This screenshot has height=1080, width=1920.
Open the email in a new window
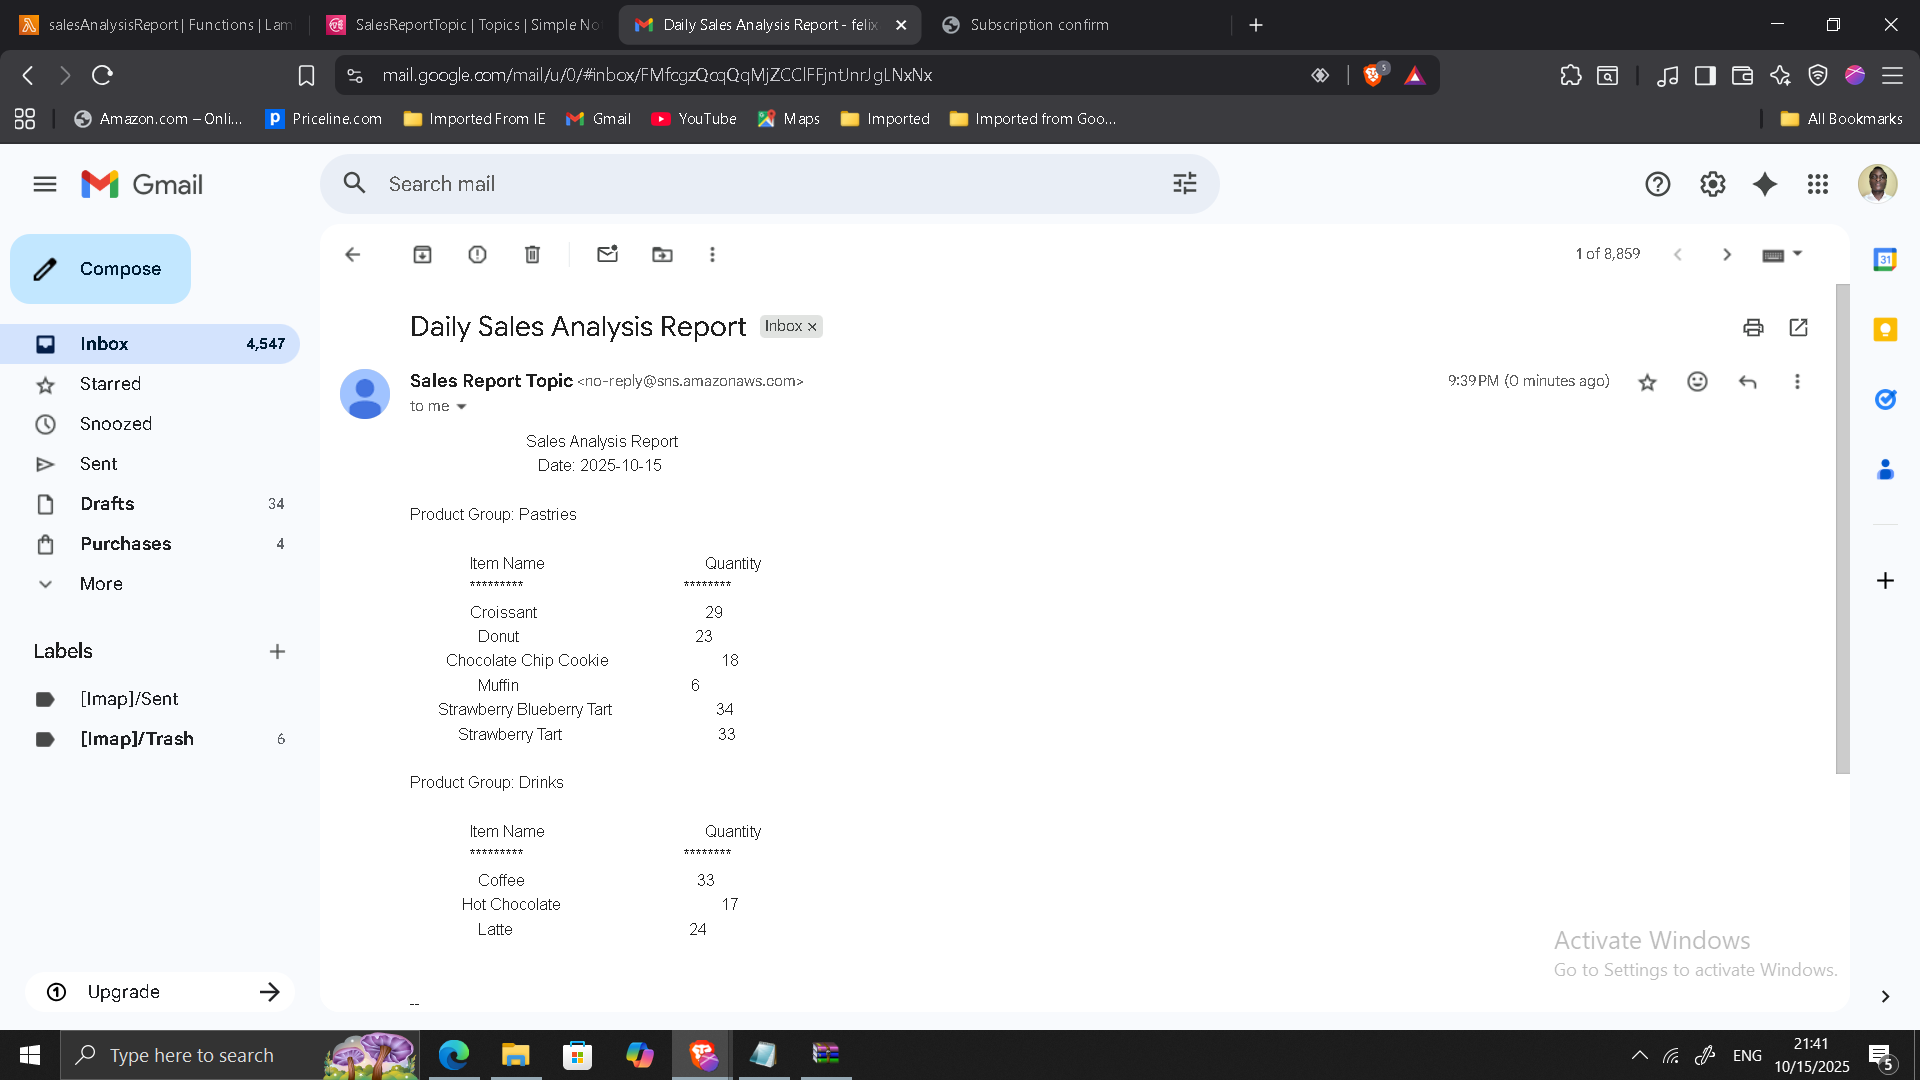click(1798, 327)
